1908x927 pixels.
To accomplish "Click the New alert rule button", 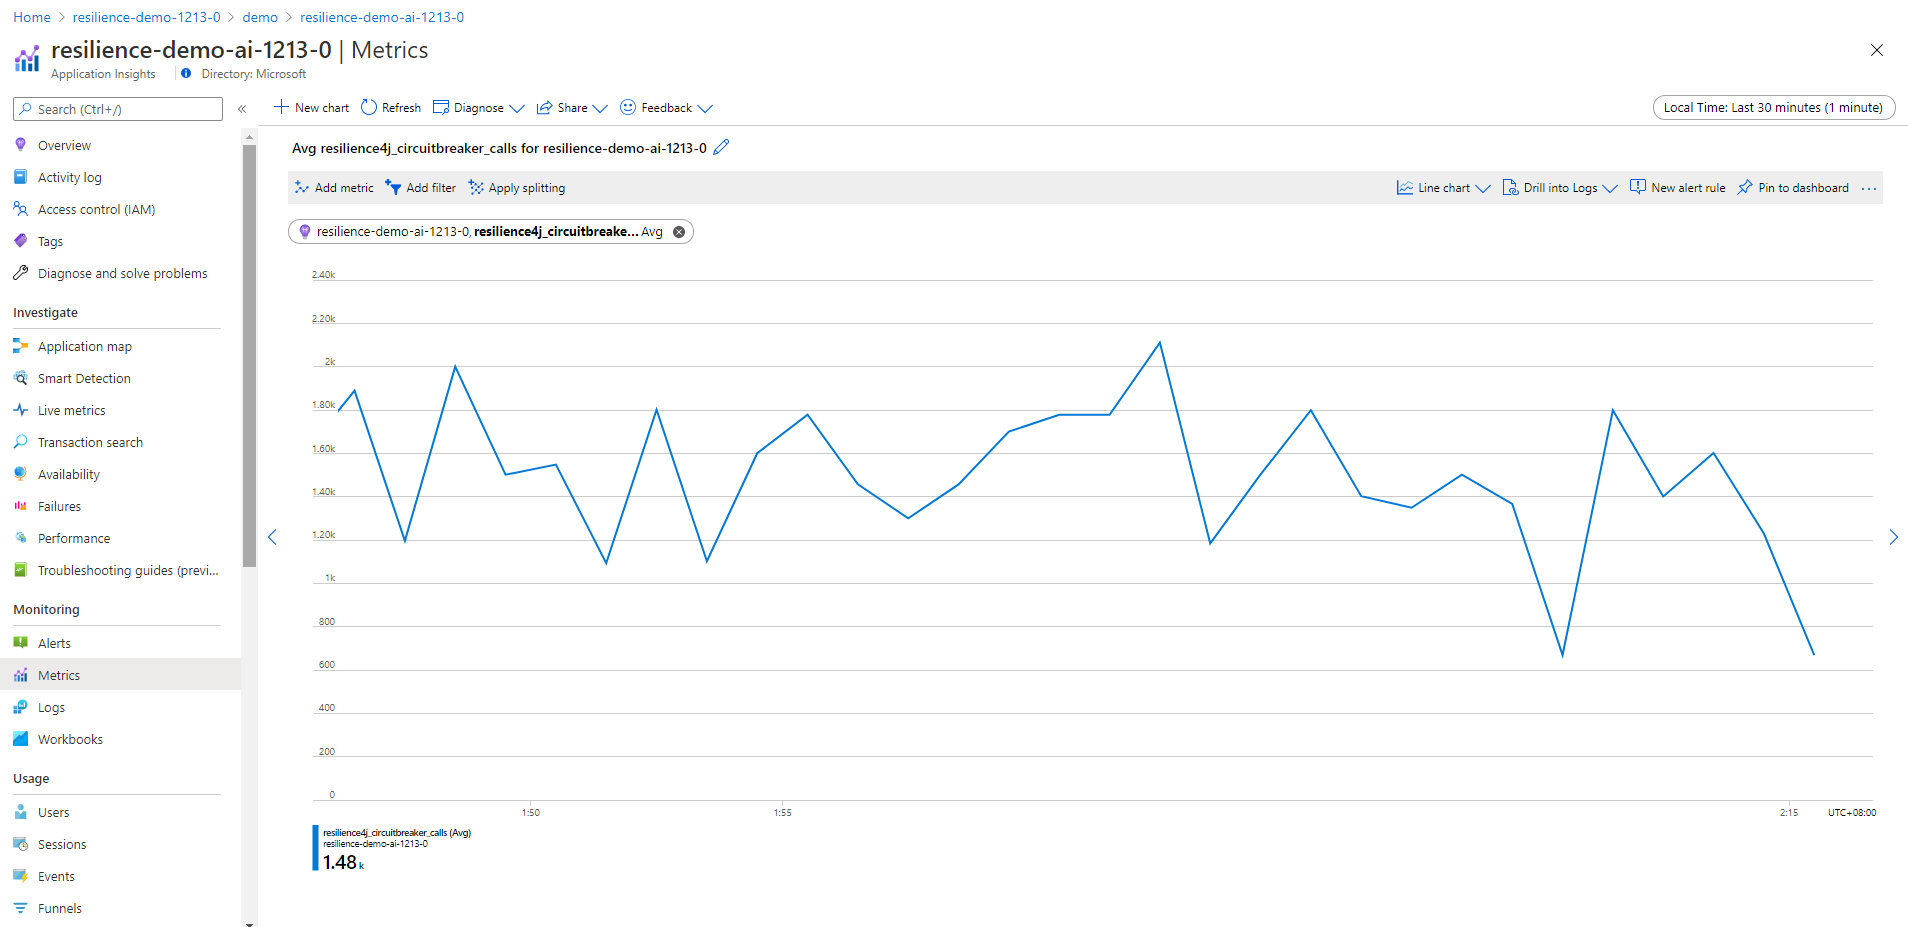I will 1677,188.
